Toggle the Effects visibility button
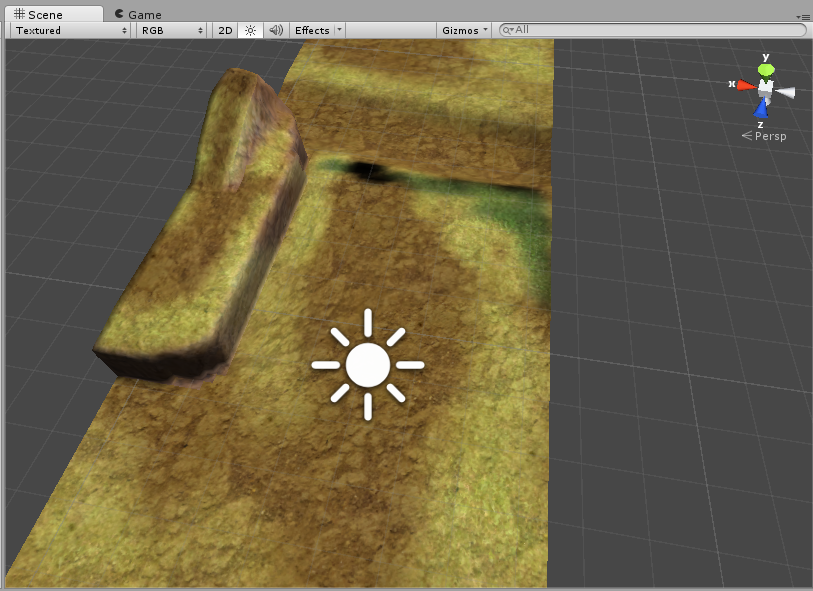The image size is (813, 591). click(x=312, y=30)
